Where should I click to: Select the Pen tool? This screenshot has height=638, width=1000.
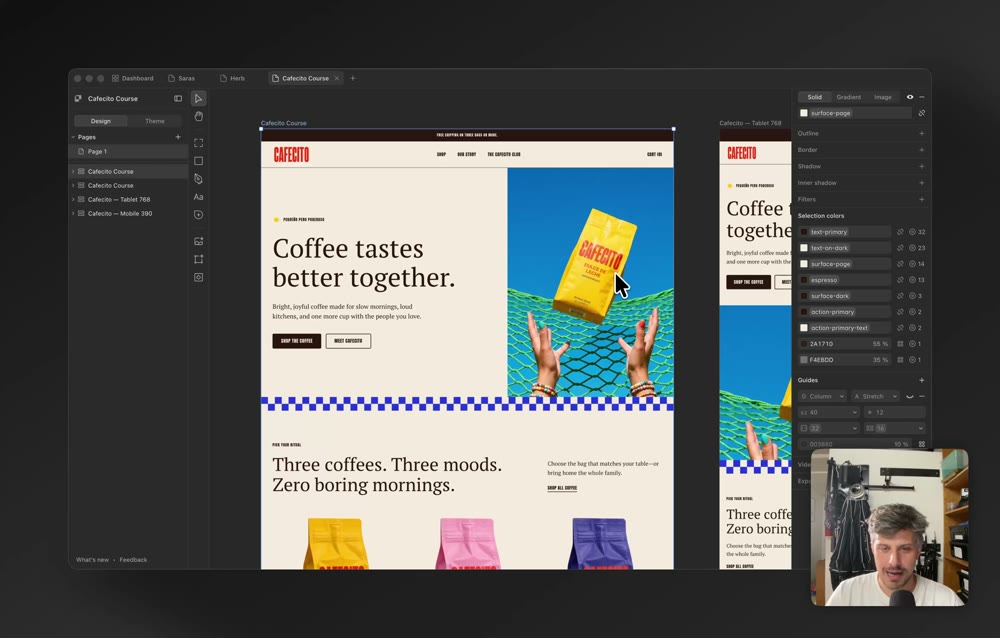(x=198, y=179)
